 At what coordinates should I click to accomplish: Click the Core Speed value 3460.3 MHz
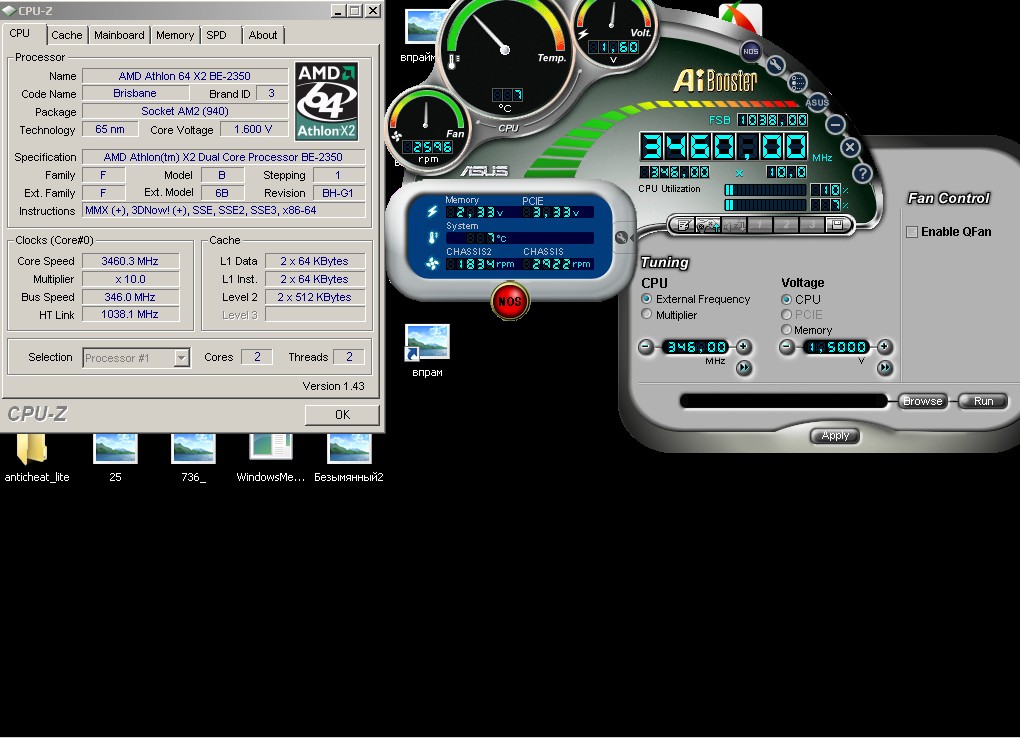coord(130,261)
